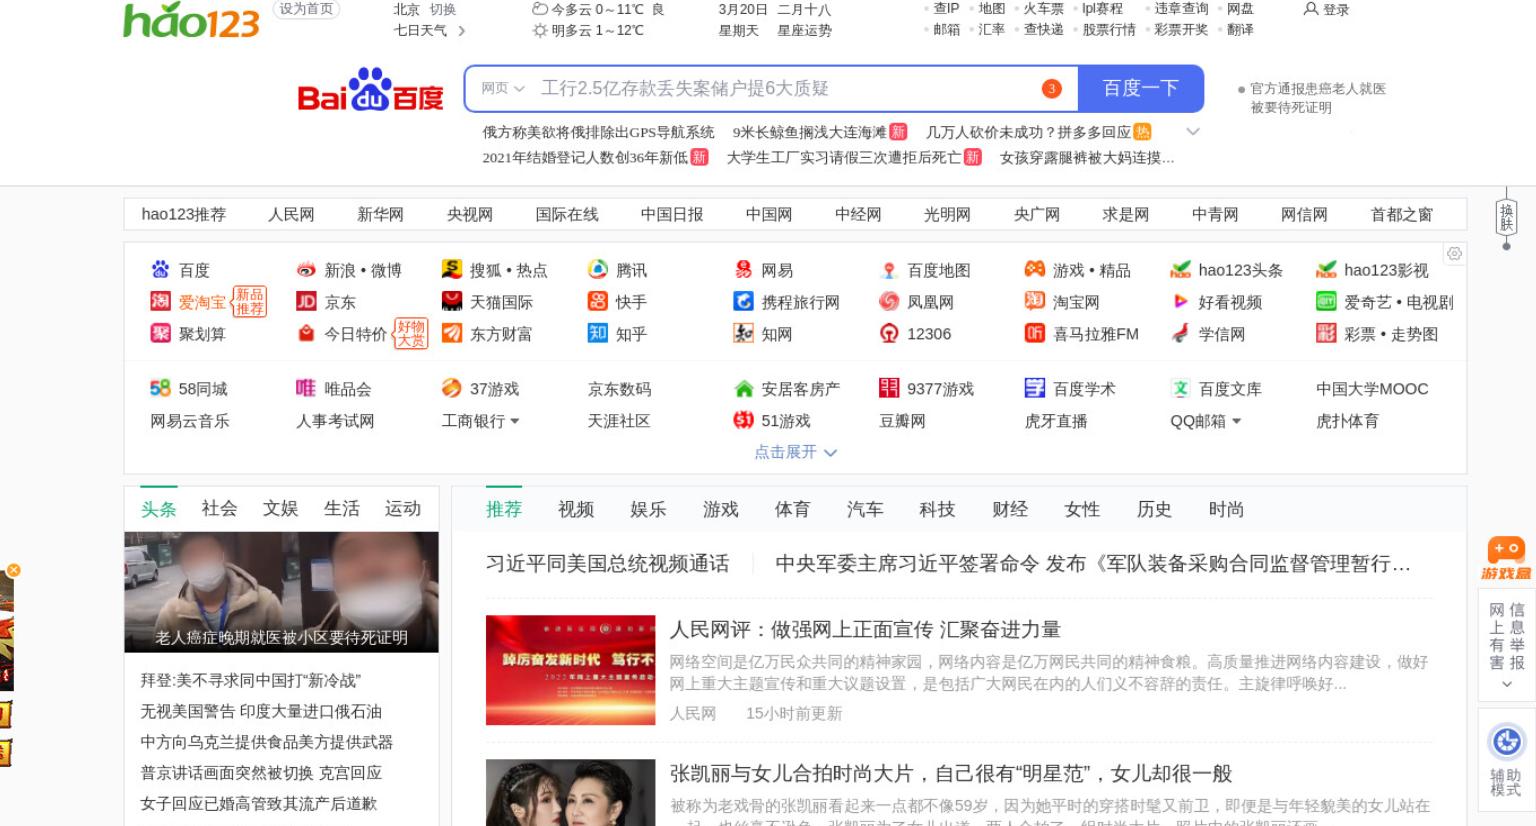The height and width of the screenshot is (826, 1536).
Task: Open the 安居客房产 icon link
Action: pyautogui.click(x=743, y=389)
